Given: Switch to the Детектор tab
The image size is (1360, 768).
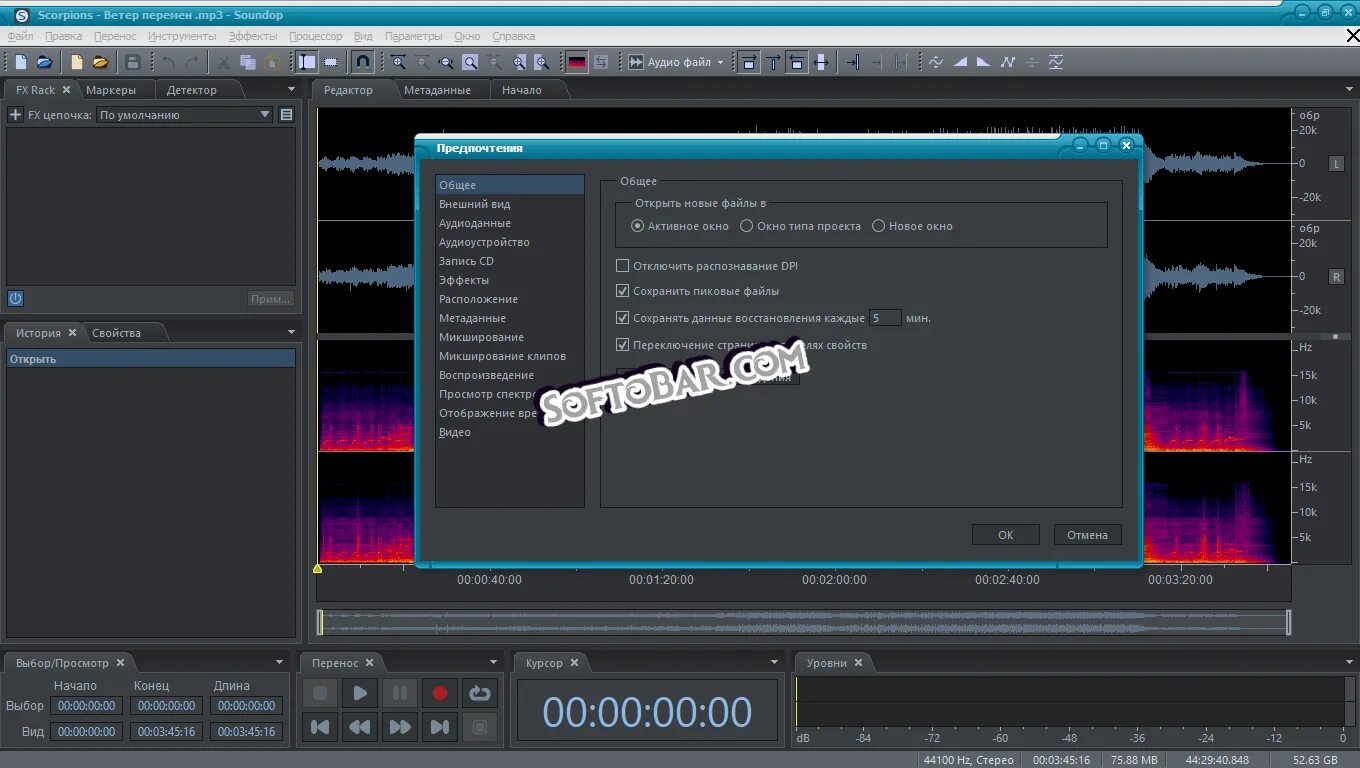Looking at the screenshot, I should point(191,90).
